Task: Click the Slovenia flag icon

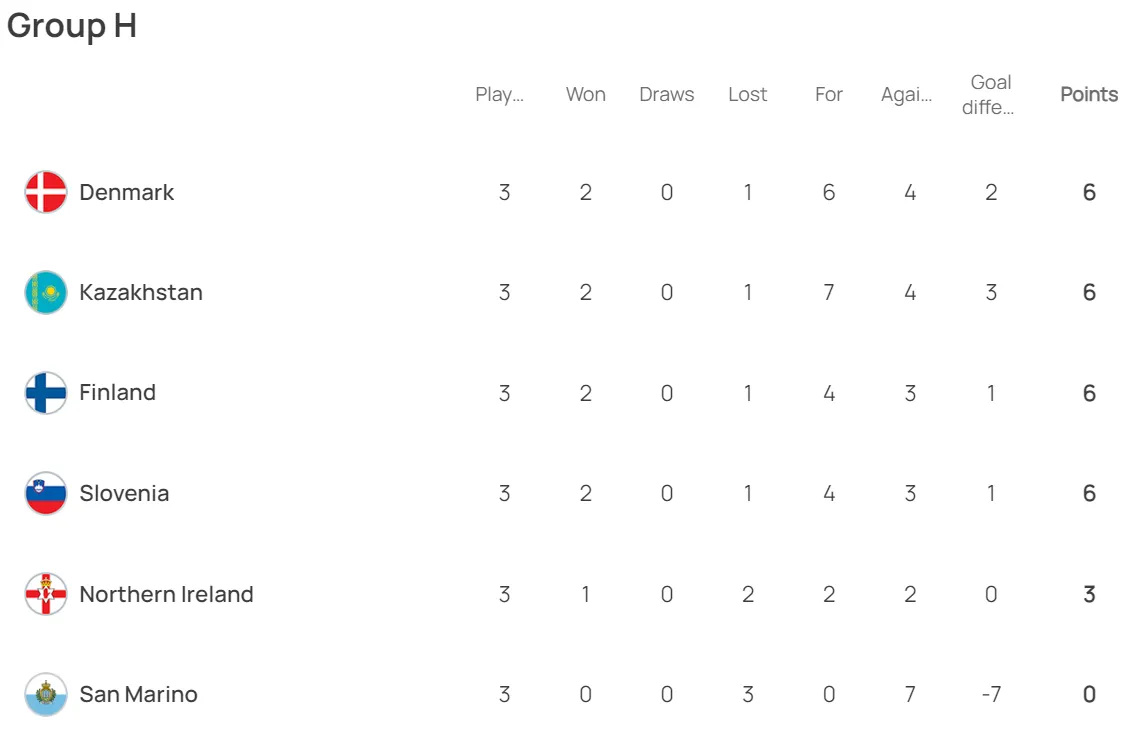Action: point(46,493)
